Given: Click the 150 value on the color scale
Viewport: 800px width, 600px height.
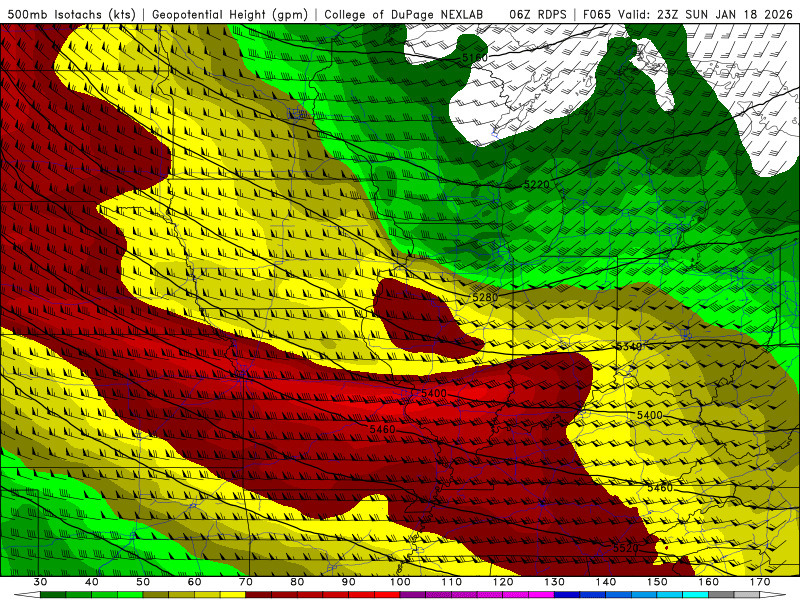Looking at the screenshot, I should (x=657, y=582).
